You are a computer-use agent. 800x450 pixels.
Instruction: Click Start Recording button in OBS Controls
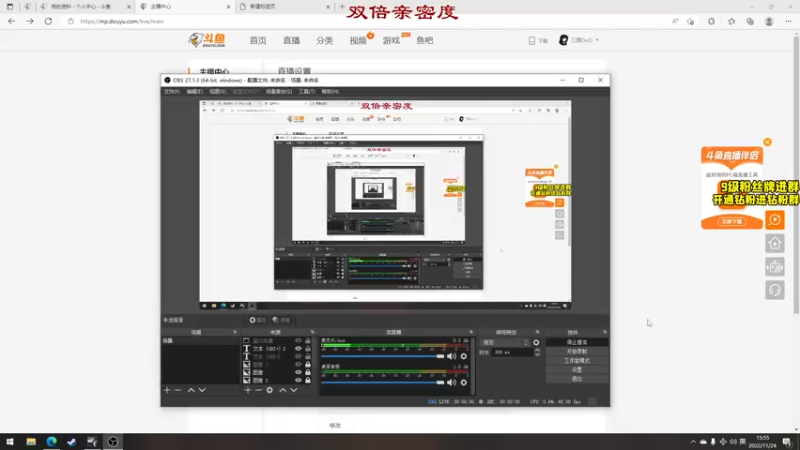click(x=577, y=352)
